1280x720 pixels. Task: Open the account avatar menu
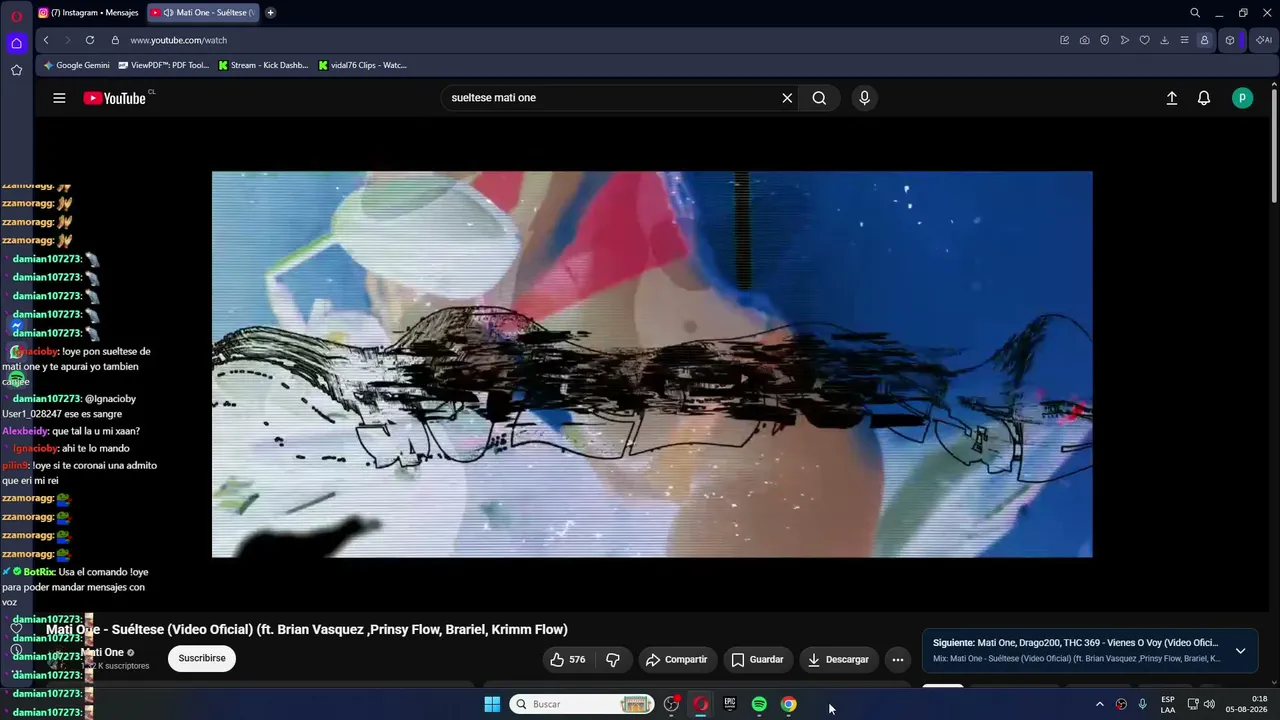point(1242,98)
